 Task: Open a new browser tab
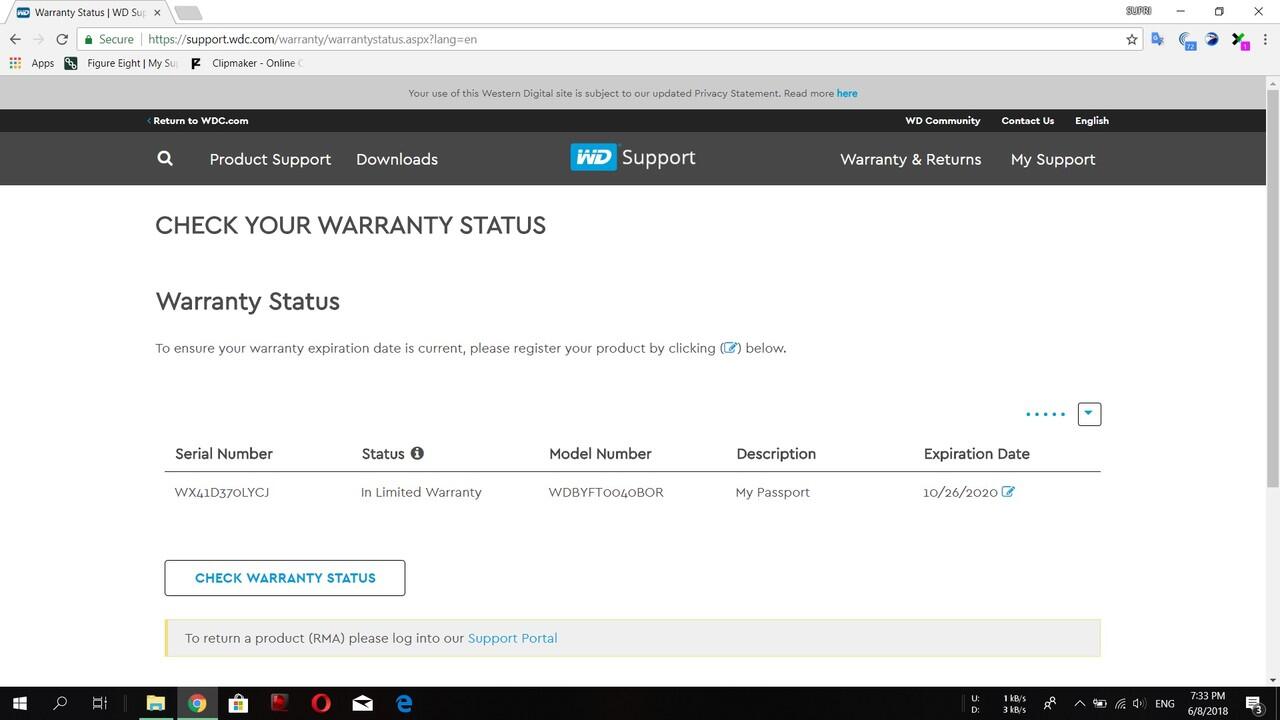tap(188, 13)
